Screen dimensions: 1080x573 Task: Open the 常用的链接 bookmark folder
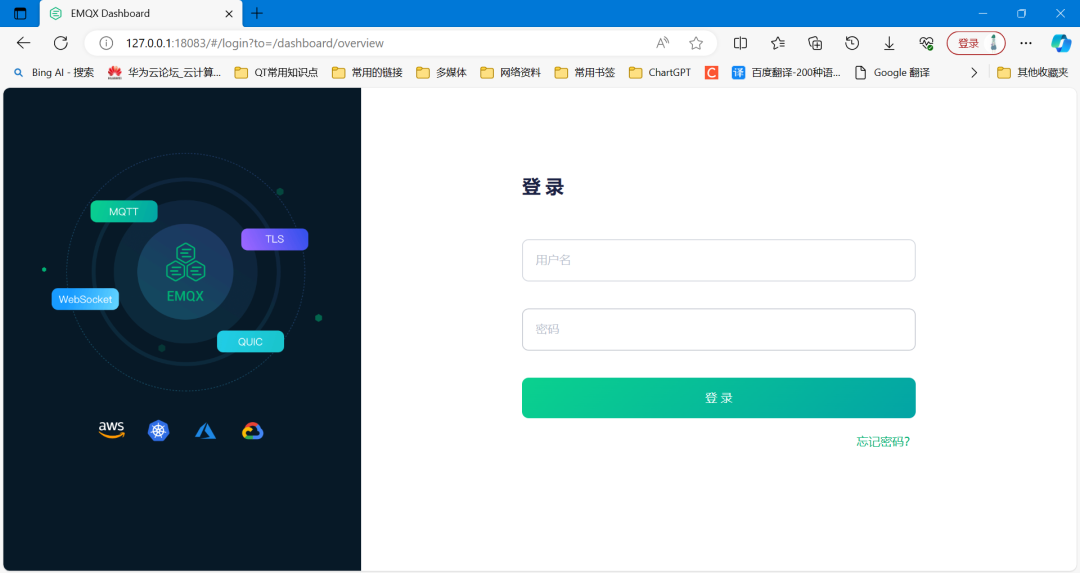pos(367,72)
